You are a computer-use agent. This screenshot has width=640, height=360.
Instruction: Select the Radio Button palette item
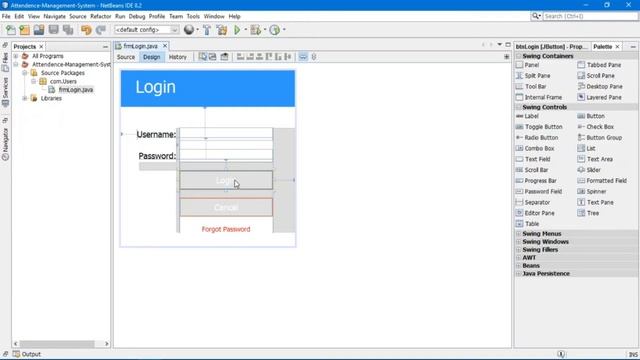point(537,138)
